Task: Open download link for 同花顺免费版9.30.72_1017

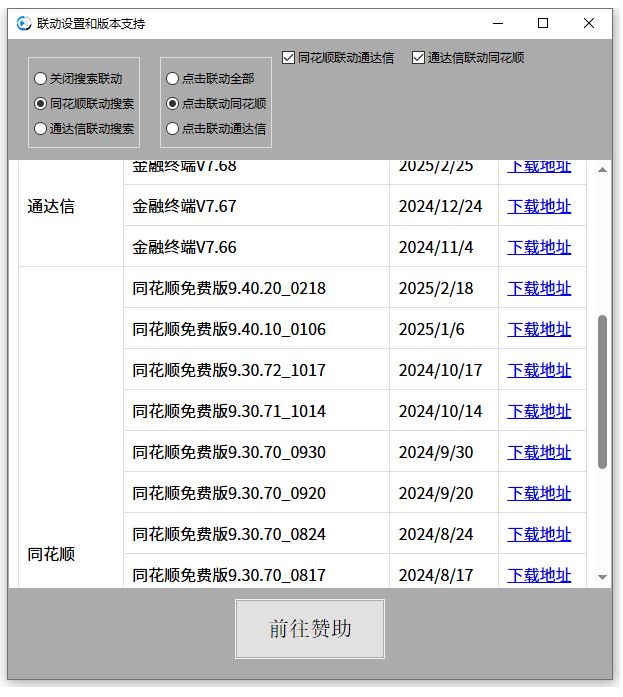Action: [x=539, y=370]
